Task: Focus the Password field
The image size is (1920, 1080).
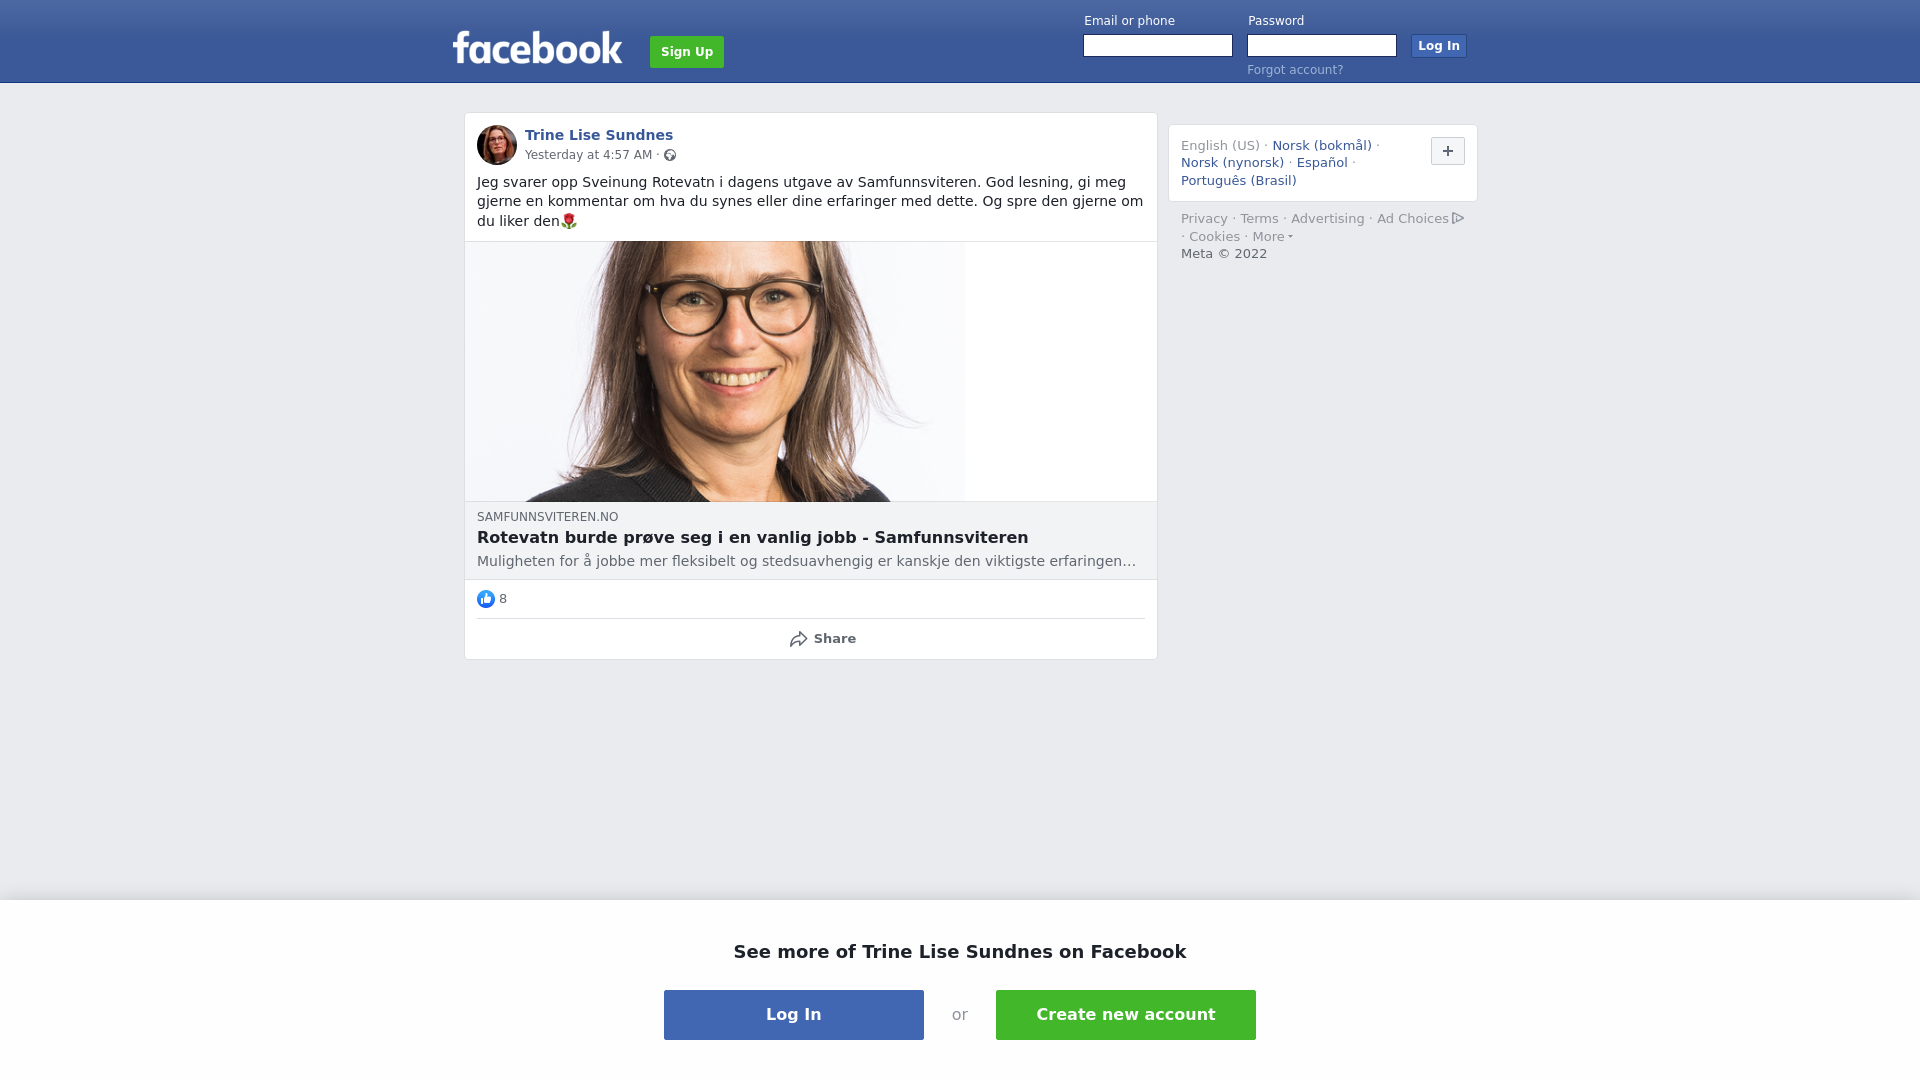Action: [1322, 46]
